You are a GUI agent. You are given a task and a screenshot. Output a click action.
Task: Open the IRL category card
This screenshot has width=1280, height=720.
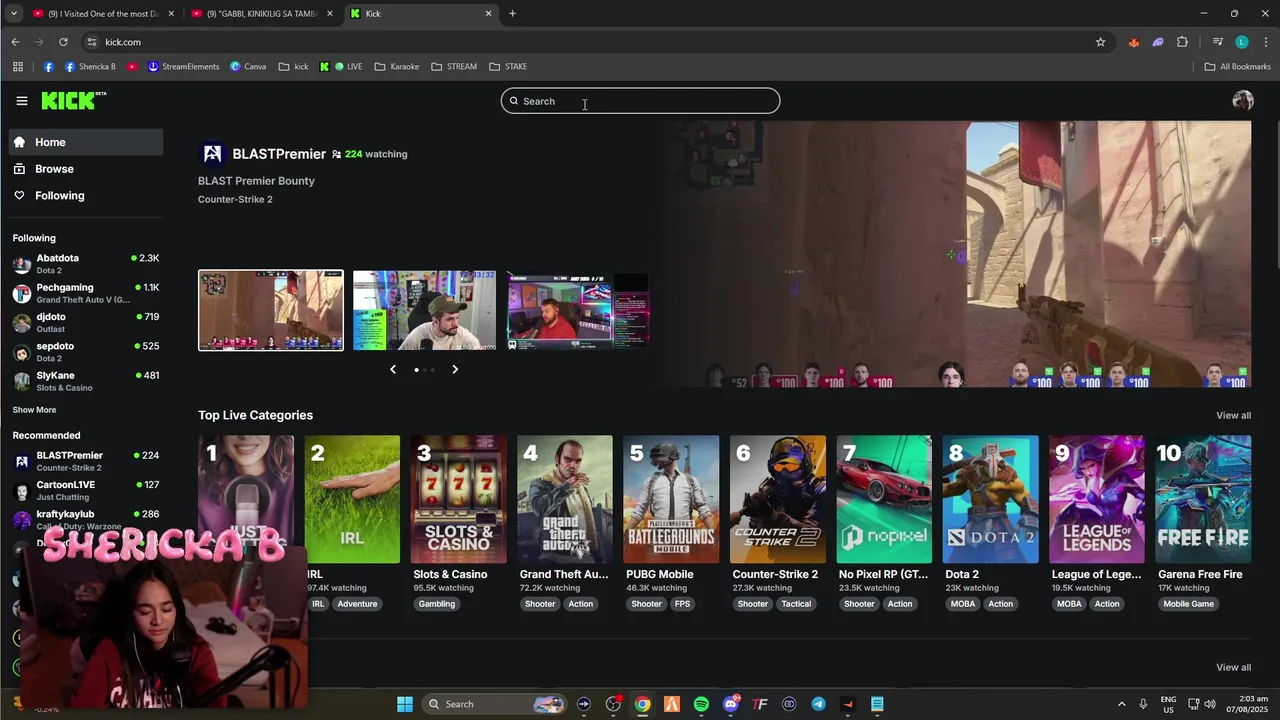point(352,499)
